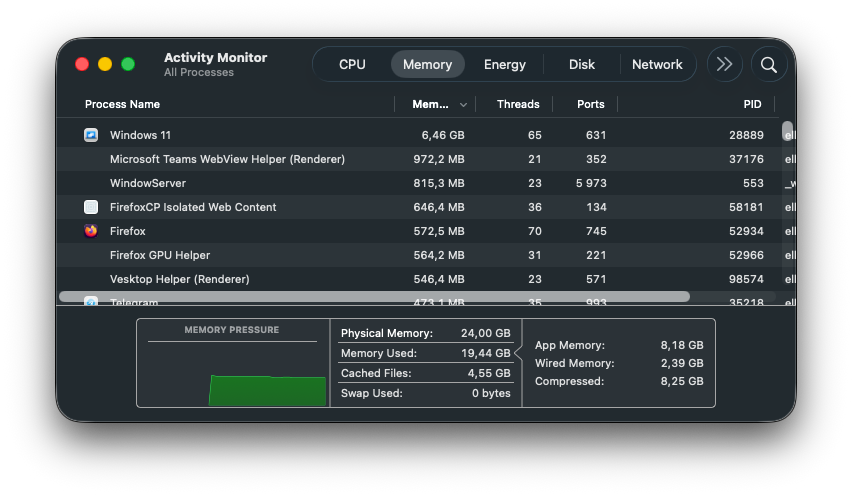Screen dimensions: 852x496
Task: Click the Wired Memory 2,39 GB value
Action: [x=682, y=363]
